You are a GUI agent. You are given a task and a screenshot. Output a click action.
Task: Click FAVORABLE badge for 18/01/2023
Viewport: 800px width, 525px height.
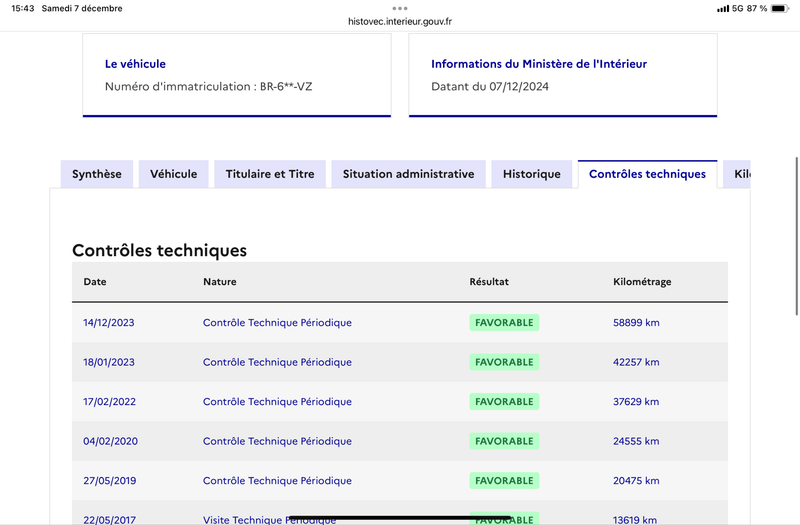[504, 362]
